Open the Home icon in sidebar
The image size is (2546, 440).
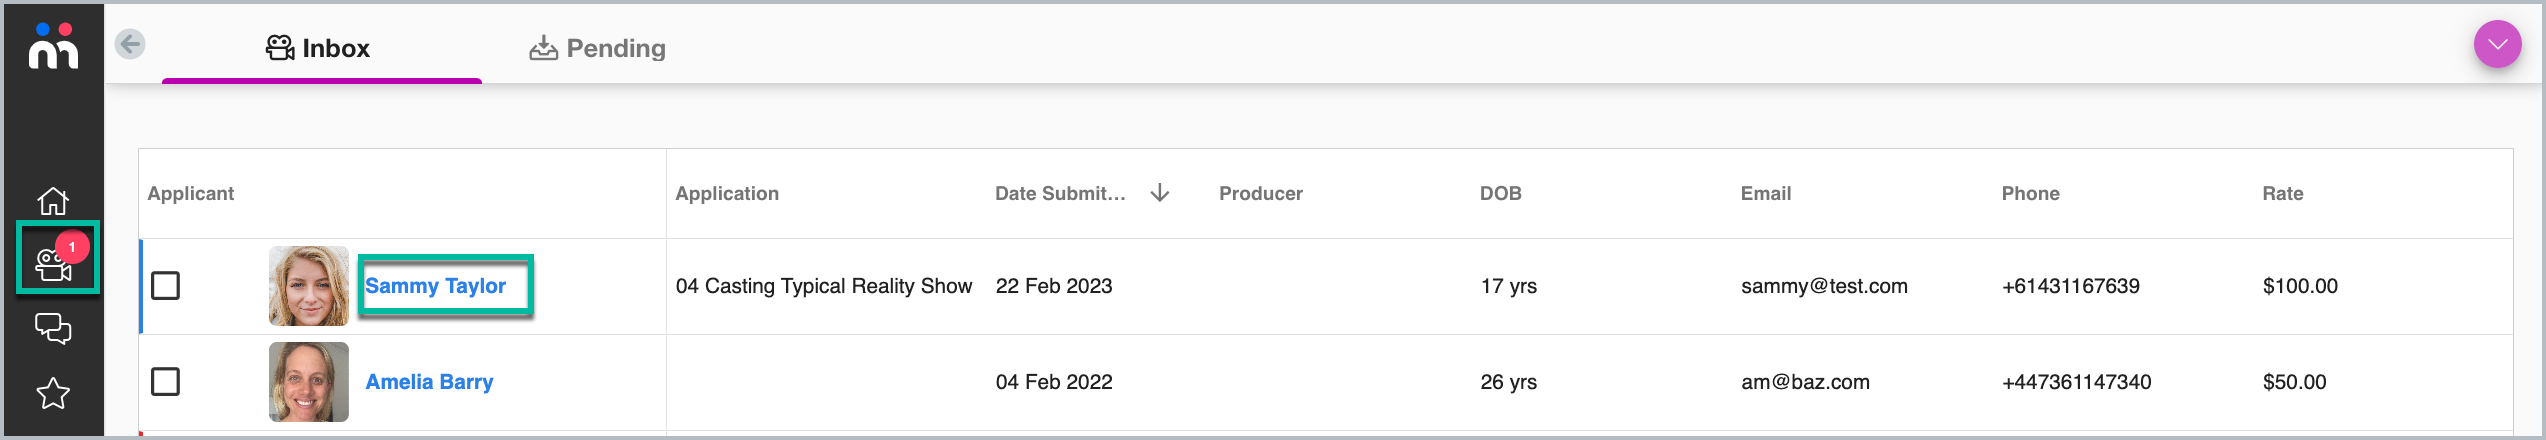coord(53,201)
